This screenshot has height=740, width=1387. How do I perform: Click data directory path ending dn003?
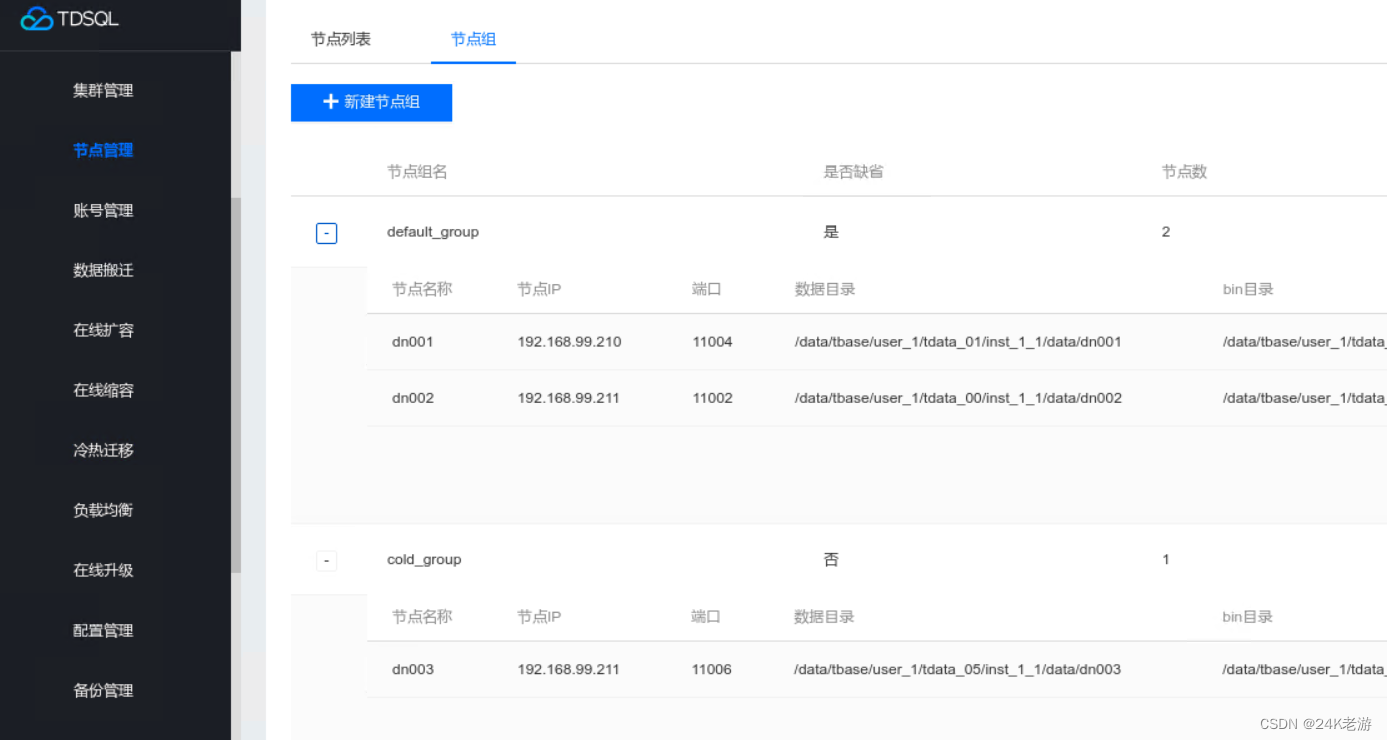(x=958, y=670)
